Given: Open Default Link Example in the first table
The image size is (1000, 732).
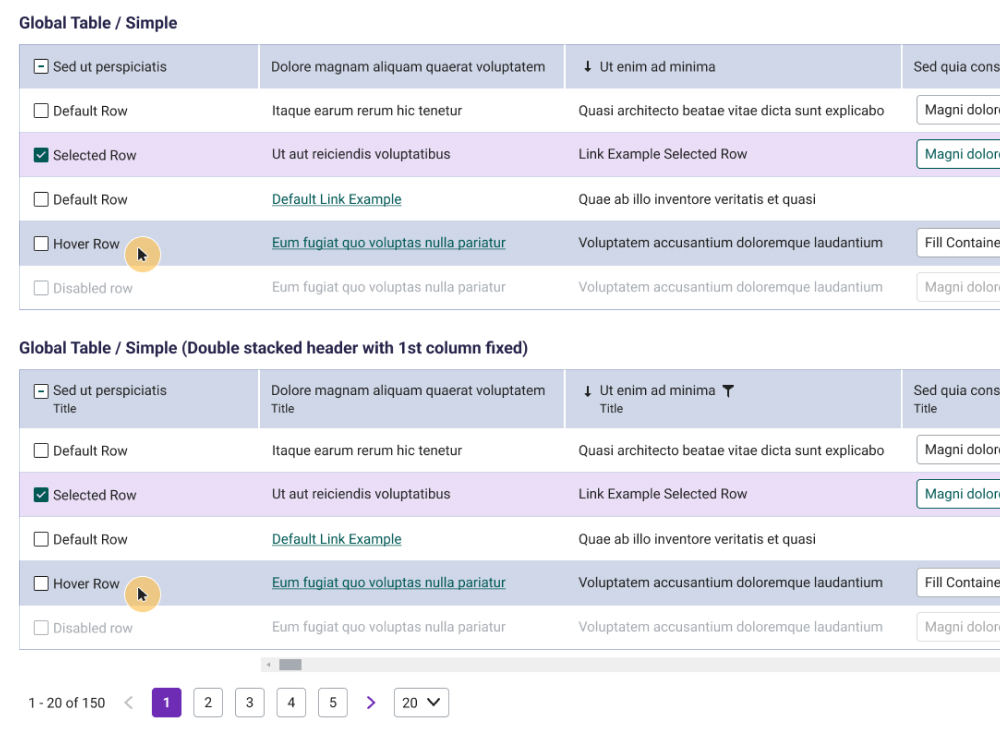Looking at the screenshot, I should tap(336, 199).
